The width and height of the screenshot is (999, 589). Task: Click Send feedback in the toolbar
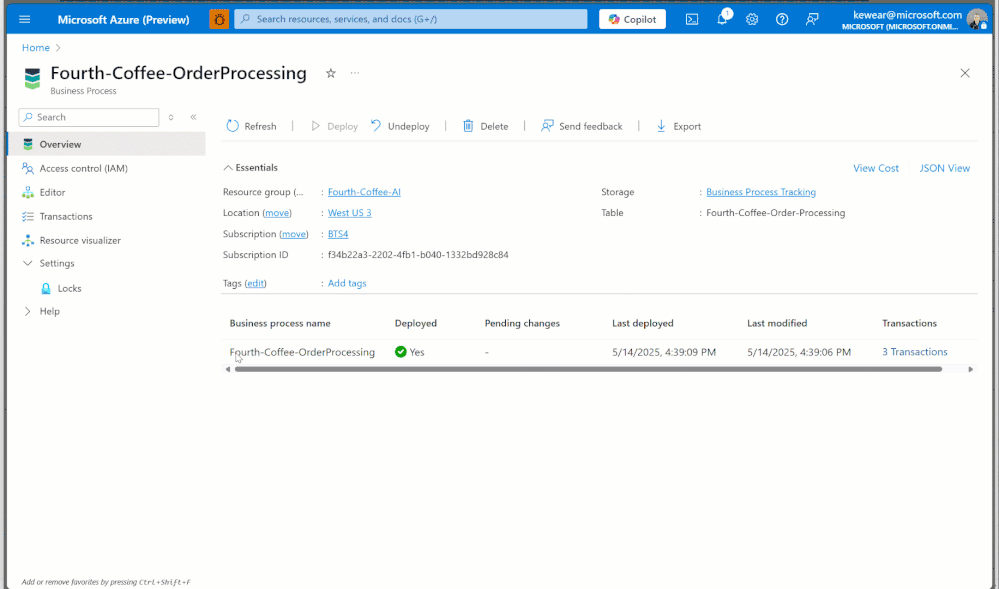click(x=582, y=126)
